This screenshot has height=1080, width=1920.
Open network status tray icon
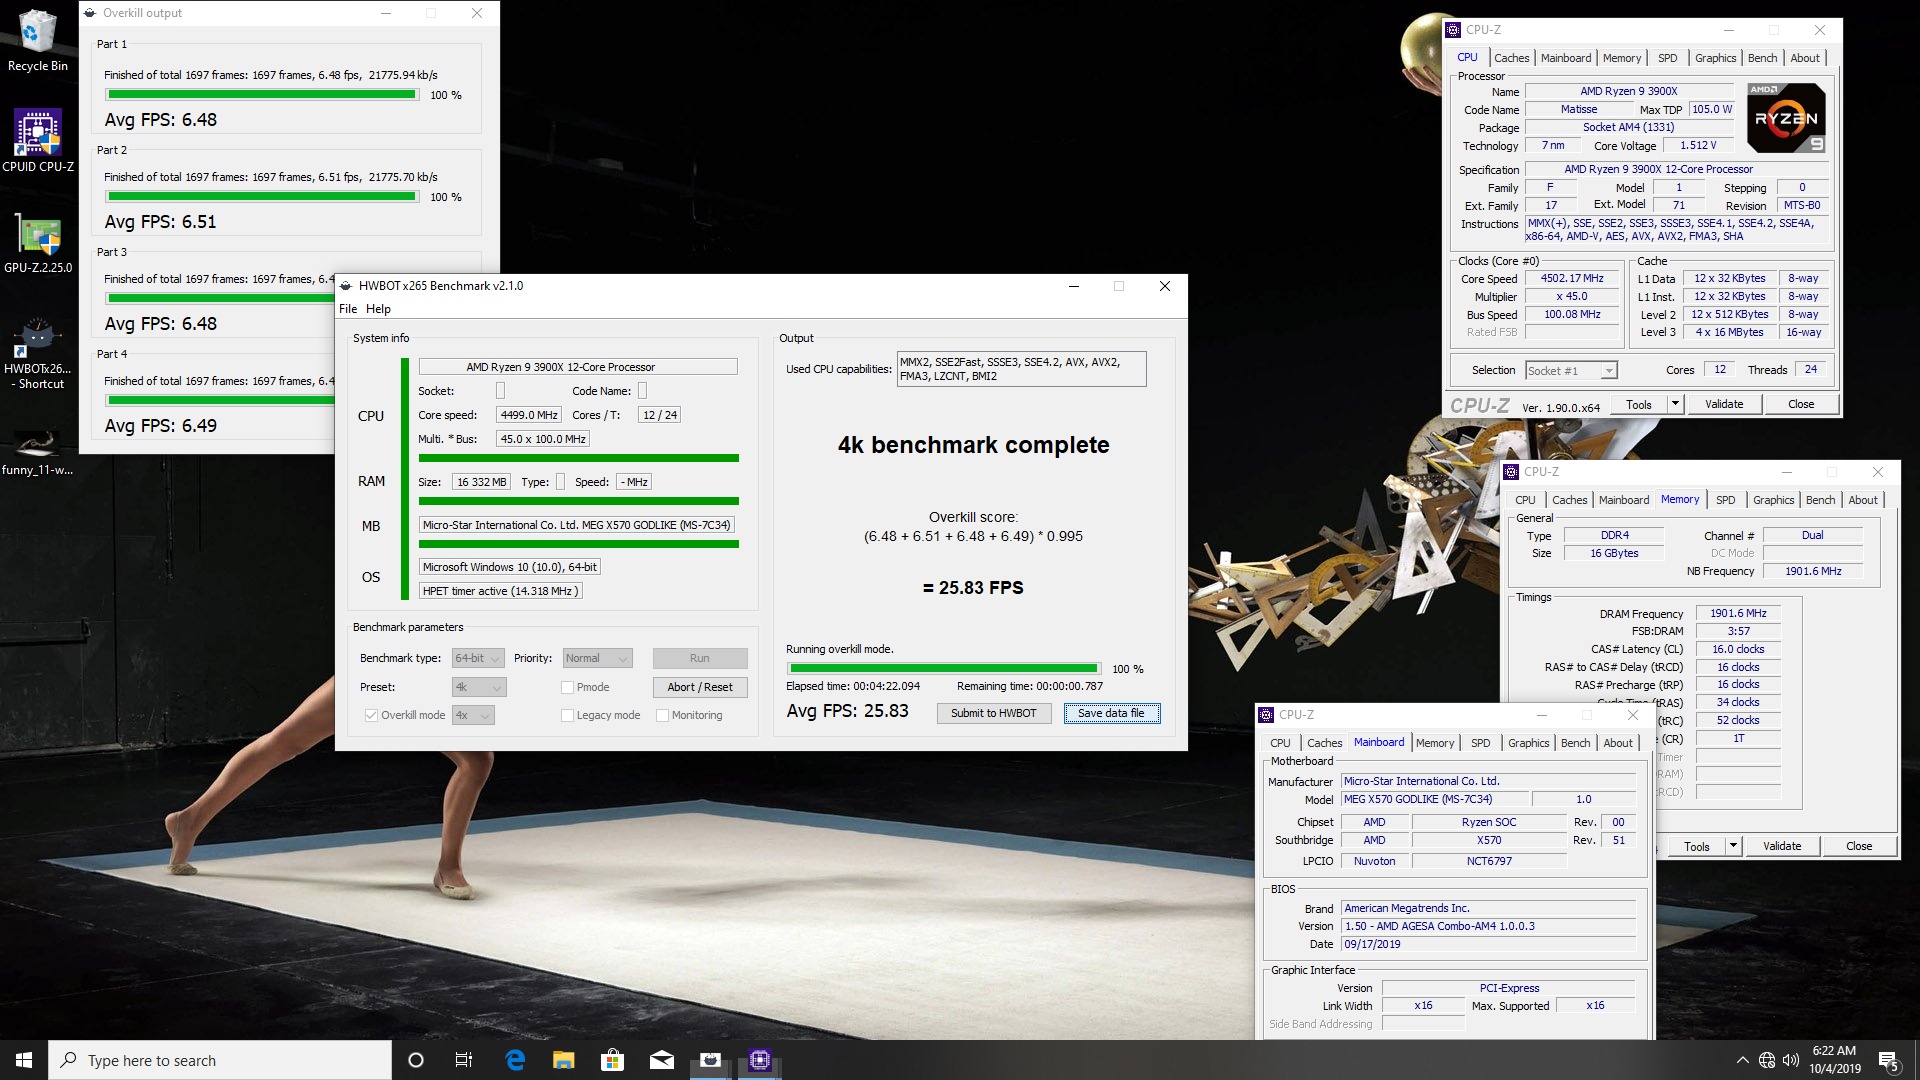tap(1767, 1060)
